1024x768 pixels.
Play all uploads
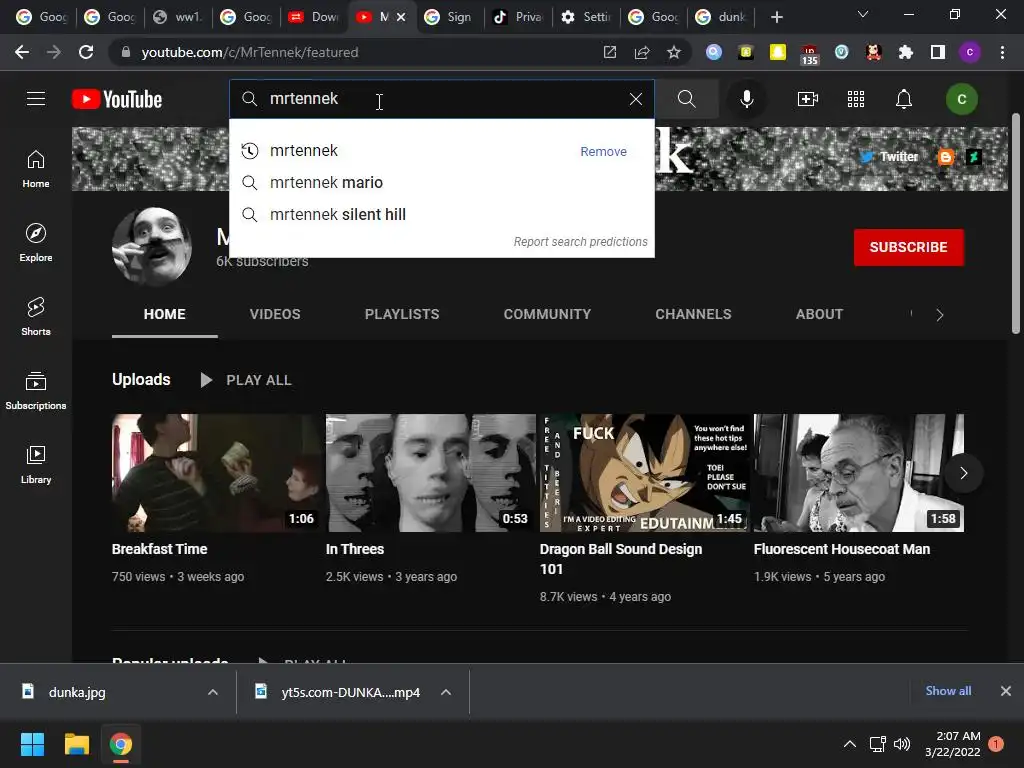point(246,380)
